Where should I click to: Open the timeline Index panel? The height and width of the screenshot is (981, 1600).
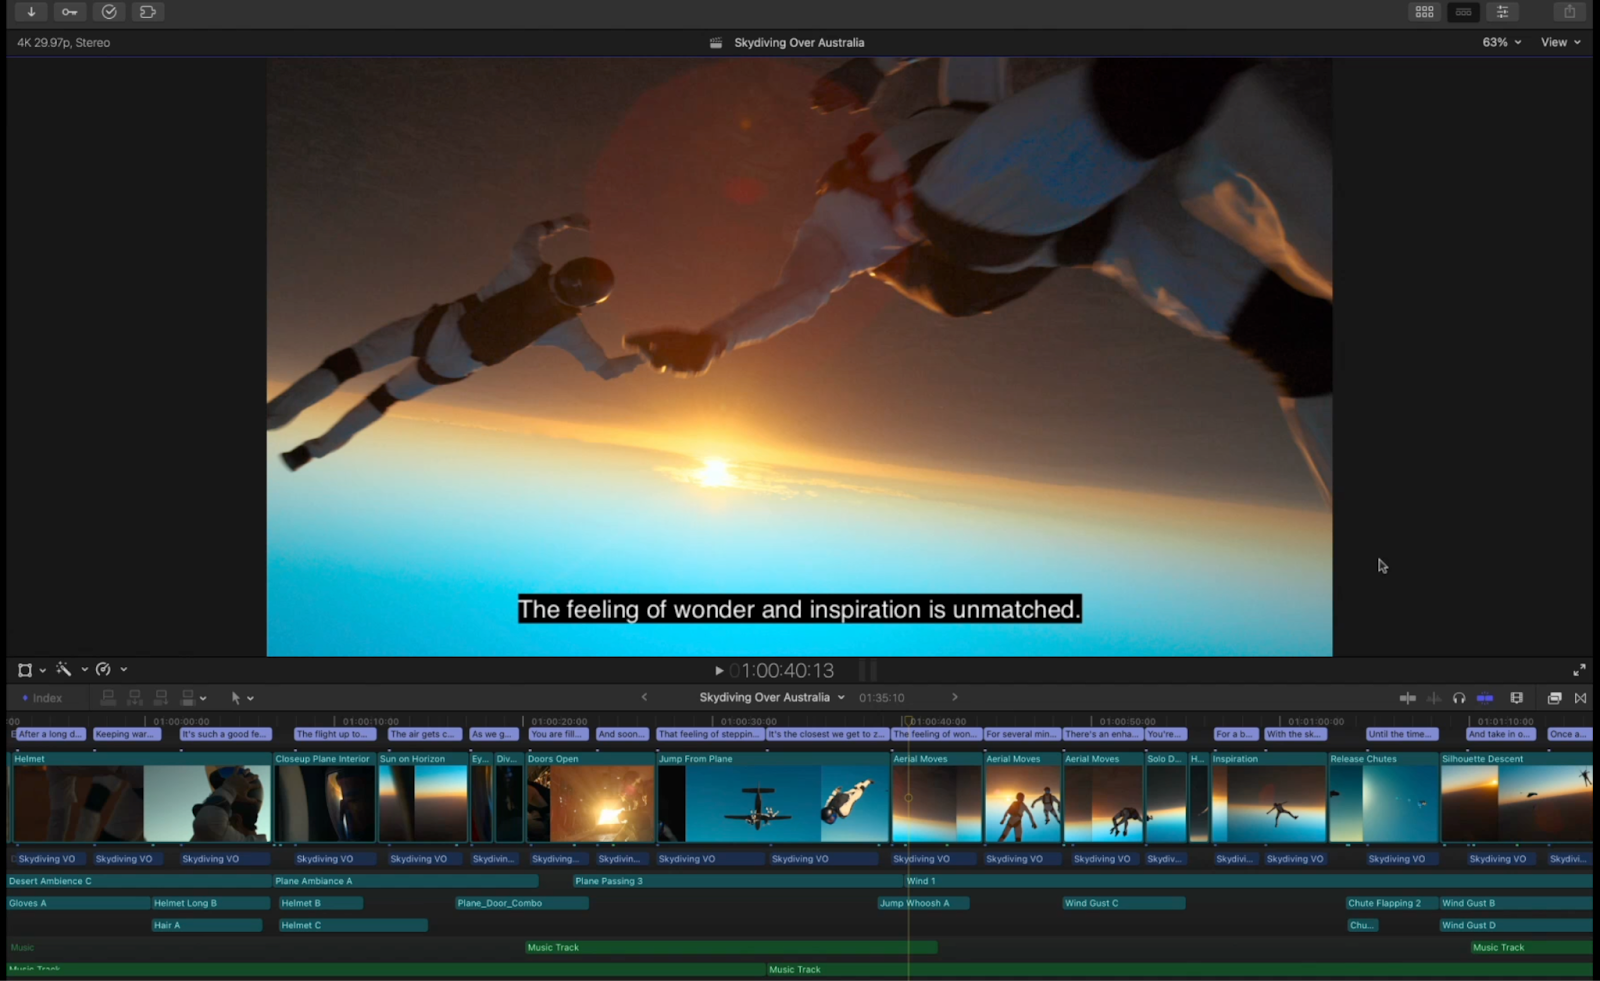[44, 697]
